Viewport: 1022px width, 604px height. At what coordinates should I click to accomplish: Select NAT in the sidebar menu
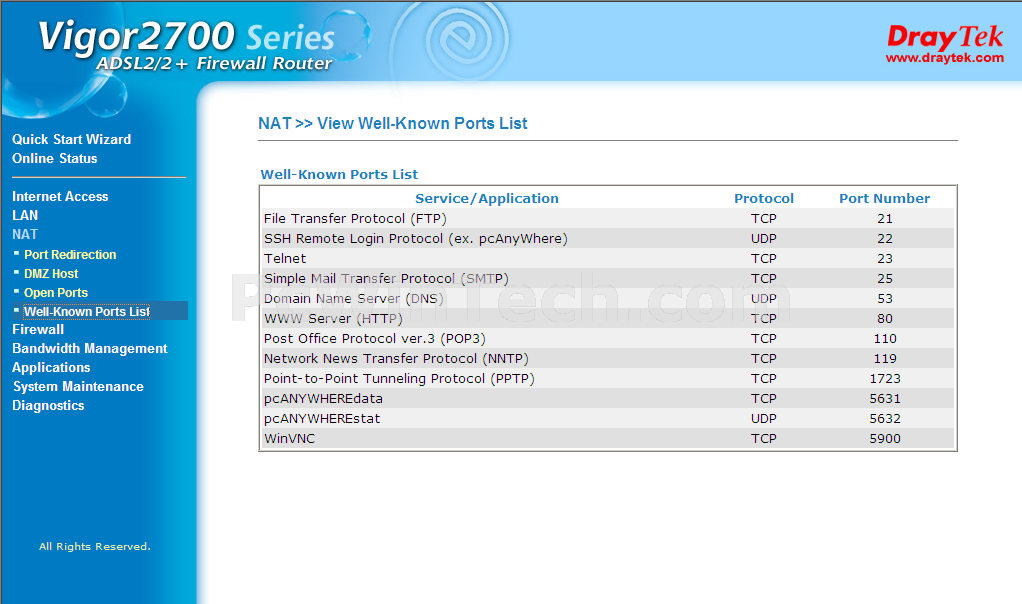coord(25,234)
